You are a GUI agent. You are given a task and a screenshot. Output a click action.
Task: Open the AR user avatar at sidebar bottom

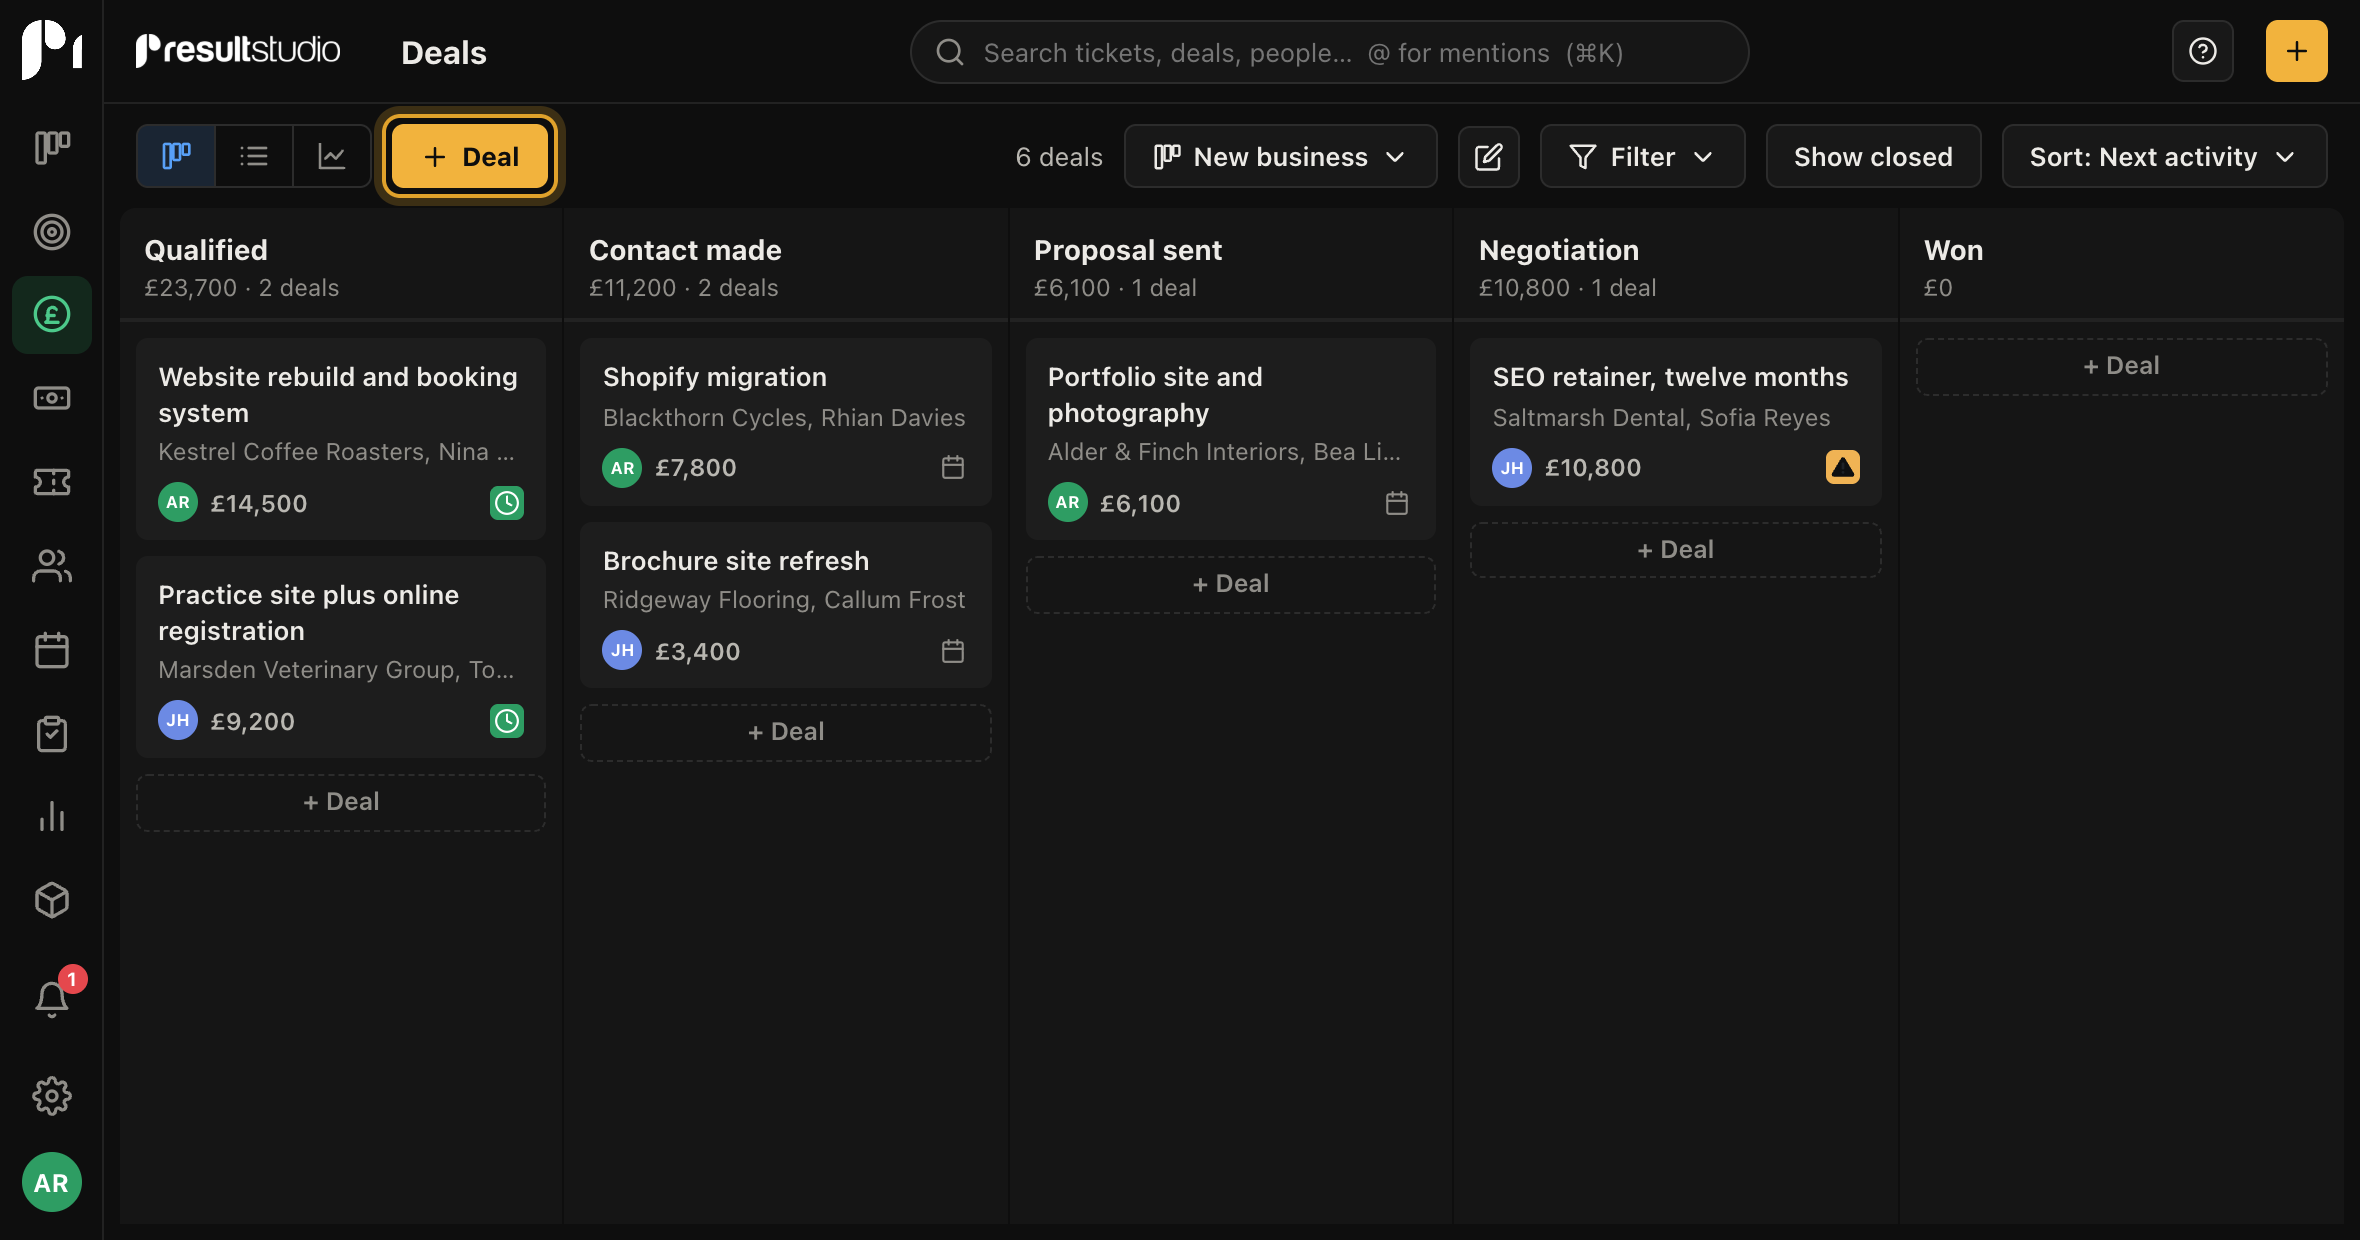click(x=52, y=1183)
